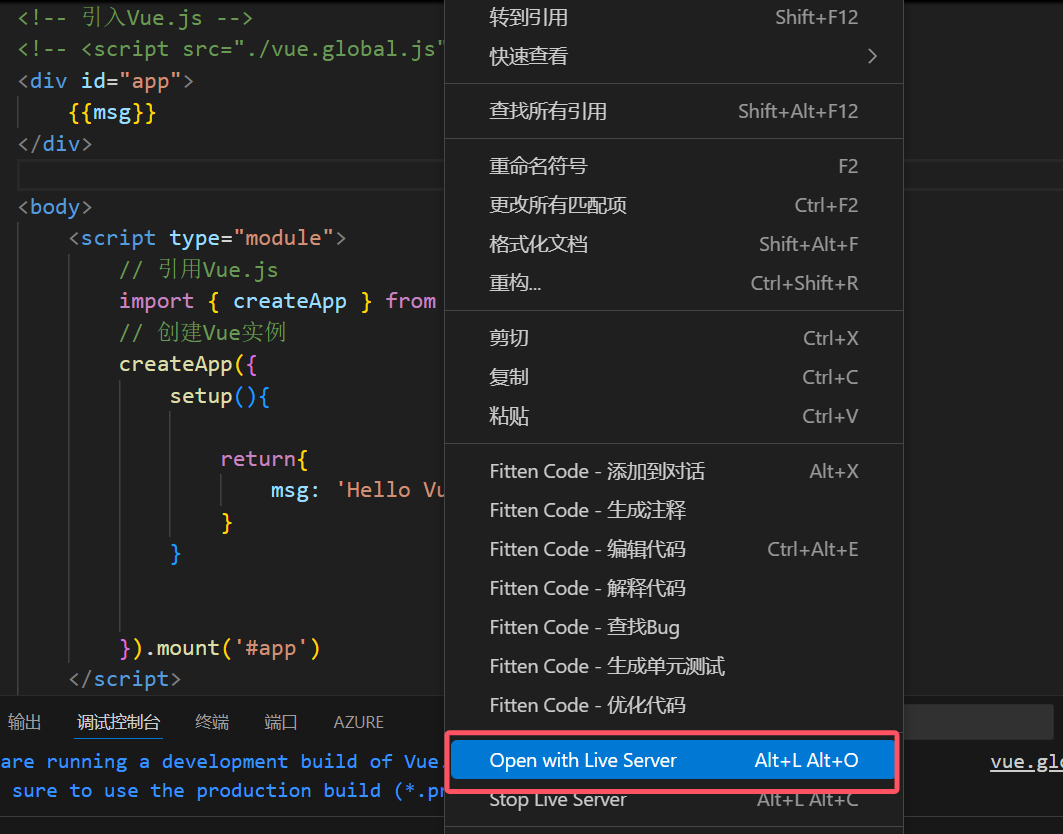
Task: Select Fitten Code - 解释代码
Action: pos(673,588)
